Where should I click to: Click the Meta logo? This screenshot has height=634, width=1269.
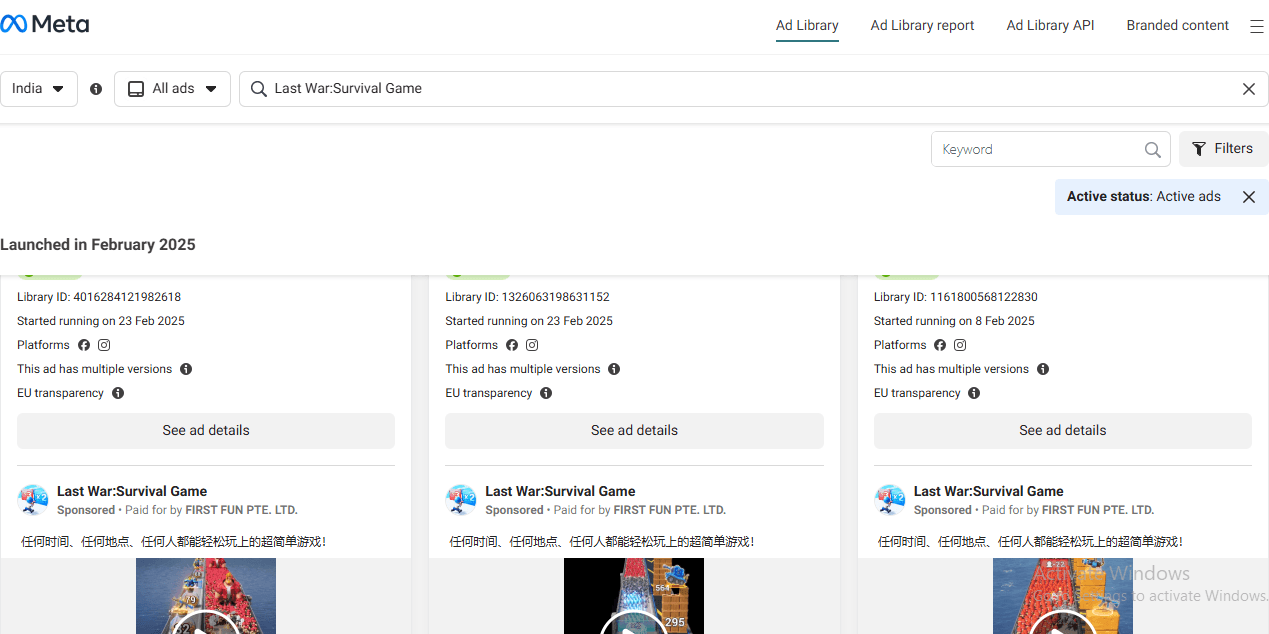(x=45, y=24)
